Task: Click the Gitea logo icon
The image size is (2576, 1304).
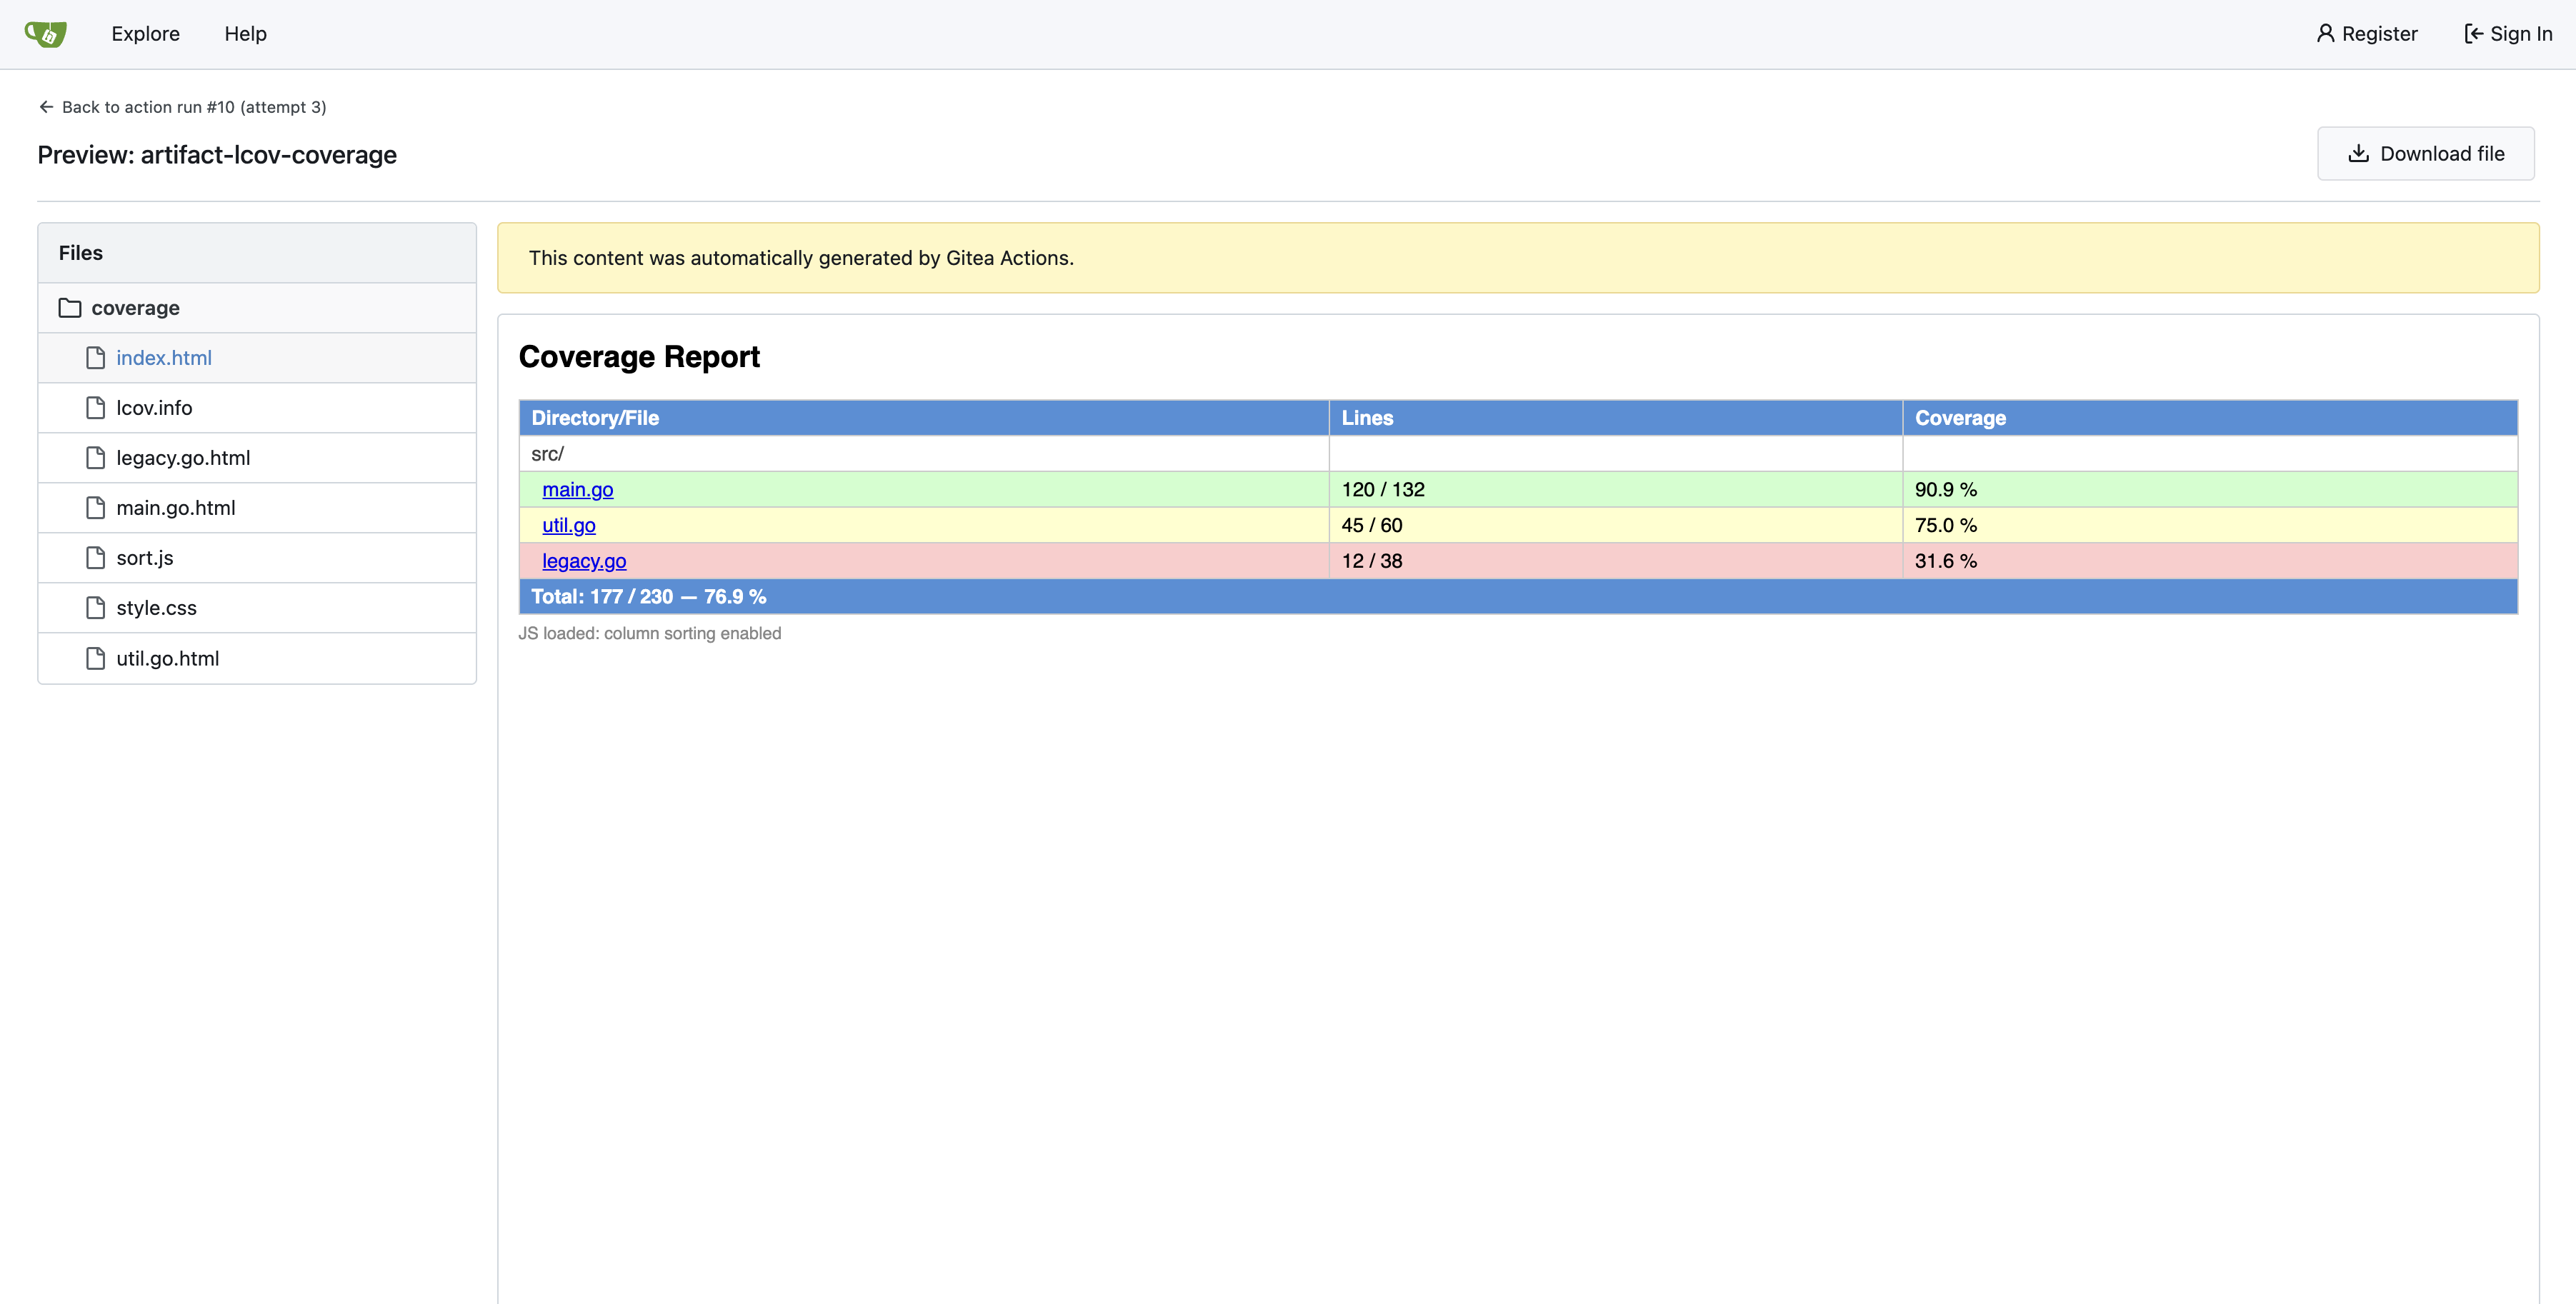Action: [46, 34]
